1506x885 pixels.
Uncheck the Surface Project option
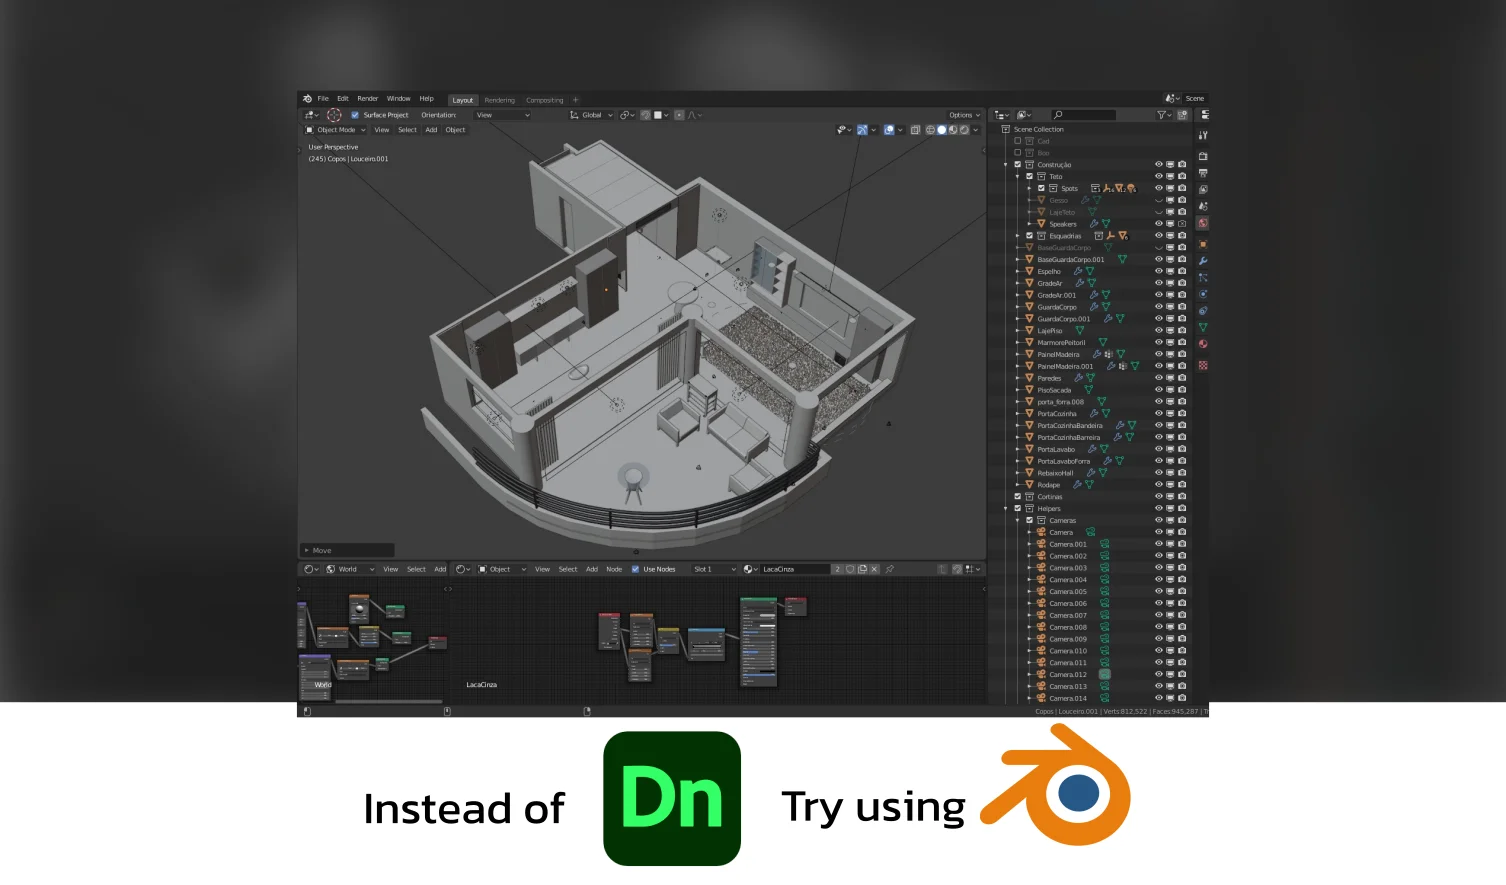pos(354,115)
